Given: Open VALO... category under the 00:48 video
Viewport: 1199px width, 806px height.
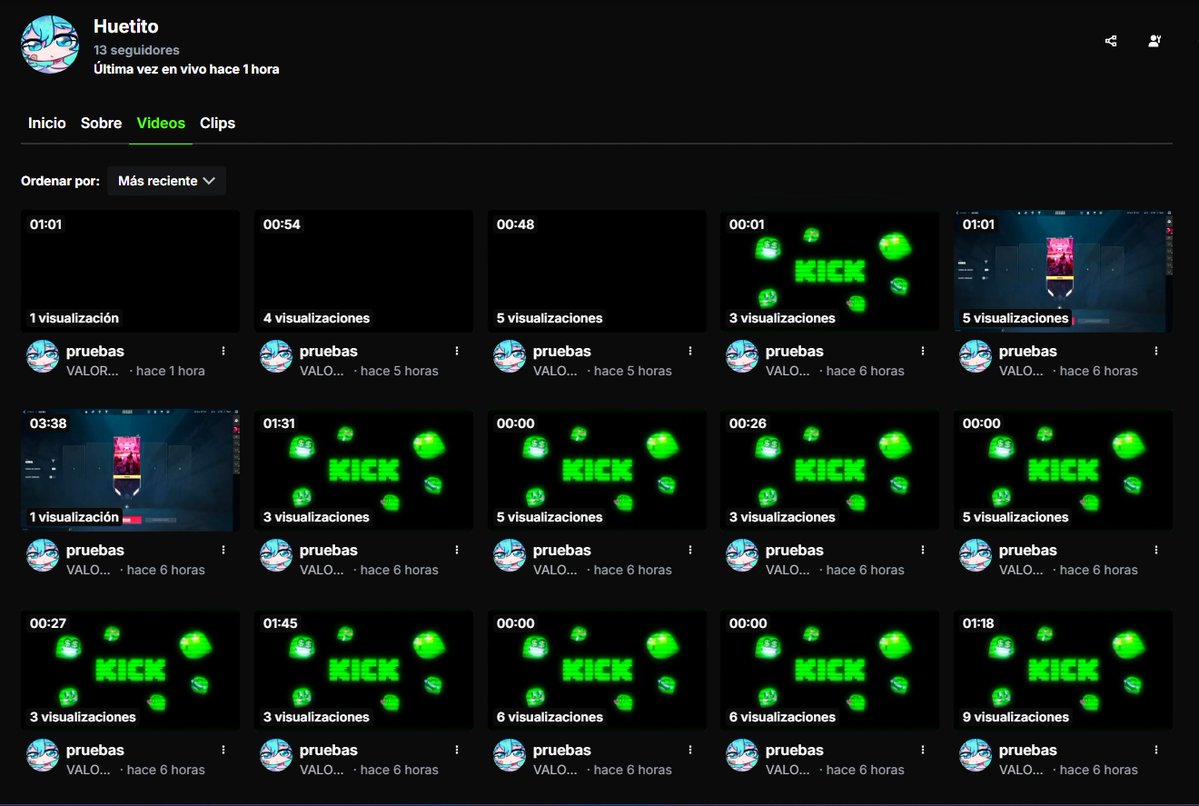Looking at the screenshot, I should [x=555, y=371].
